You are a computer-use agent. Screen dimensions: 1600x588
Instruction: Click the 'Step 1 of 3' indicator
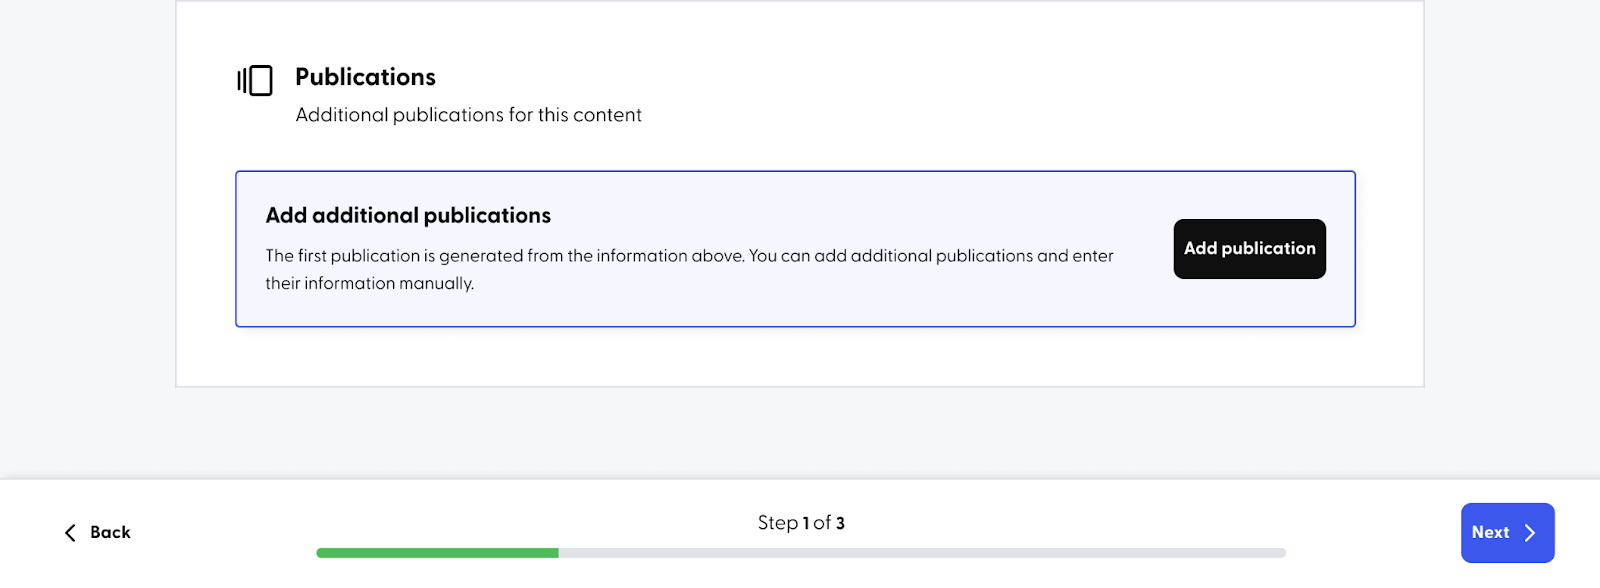coord(801,523)
